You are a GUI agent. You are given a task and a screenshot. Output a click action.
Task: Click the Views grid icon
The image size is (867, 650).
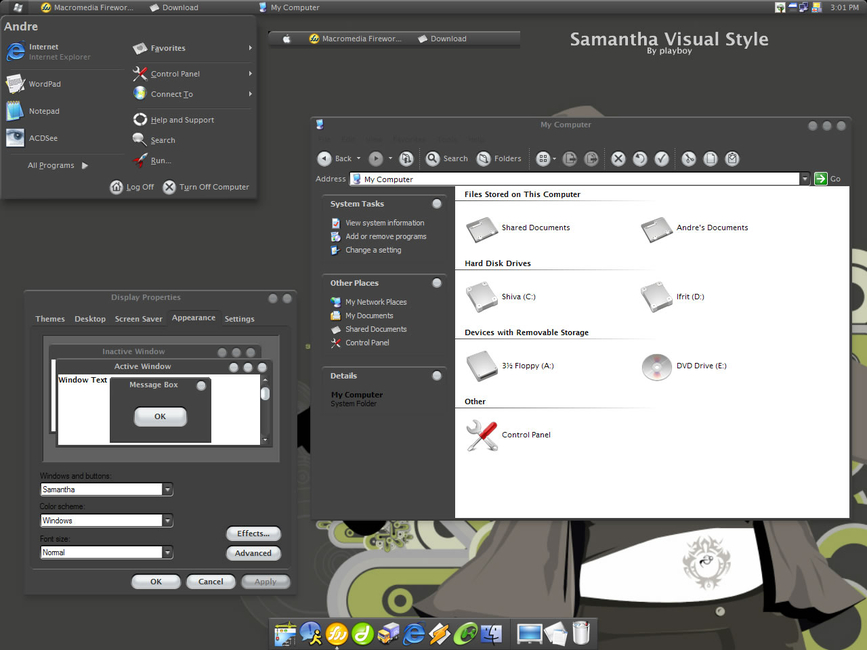coord(543,159)
